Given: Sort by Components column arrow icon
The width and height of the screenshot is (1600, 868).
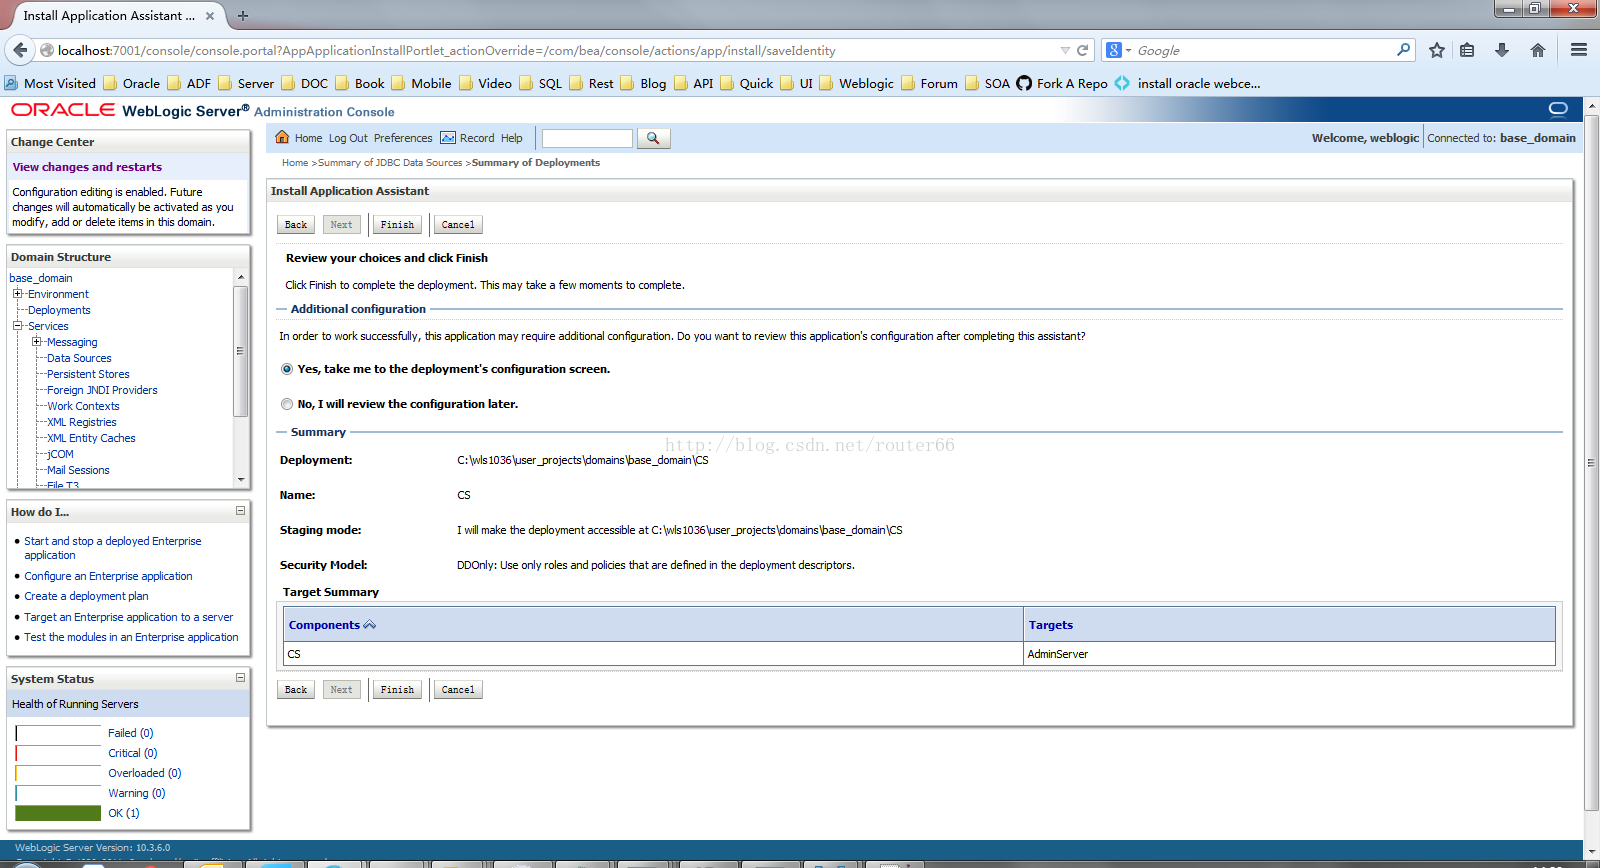Looking at the screenshot, I should coord(370,625).
